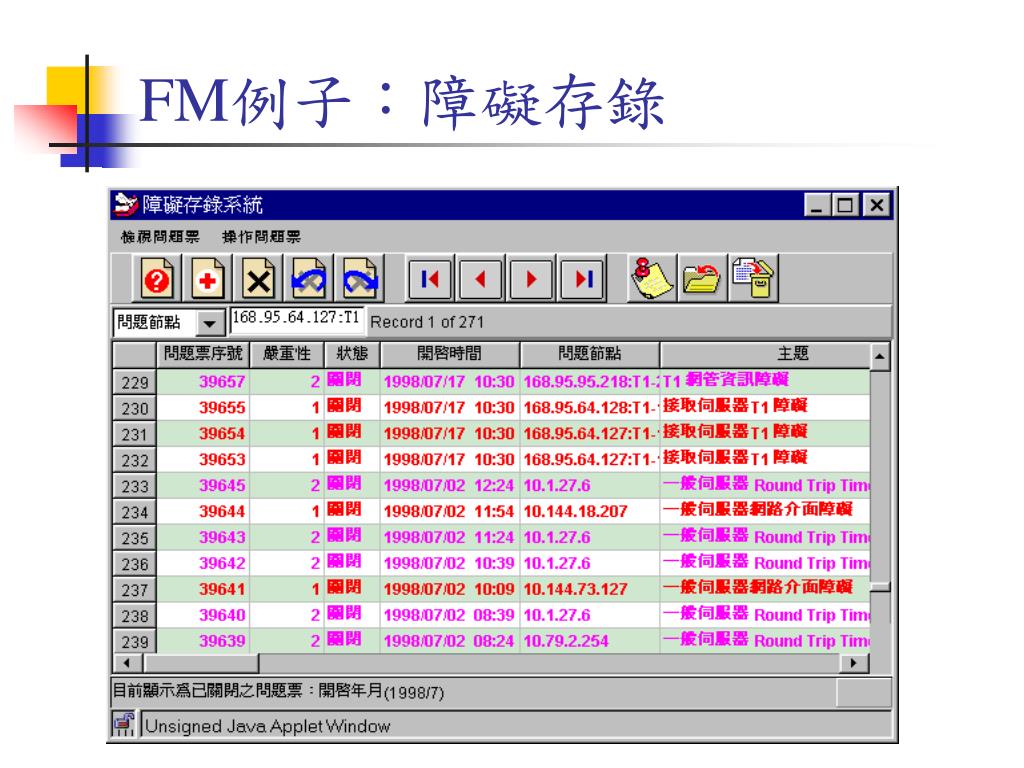This screenshot has height=768, width=1024.
Task: Click ticket number 39641
Action: (x=222, y=589)
